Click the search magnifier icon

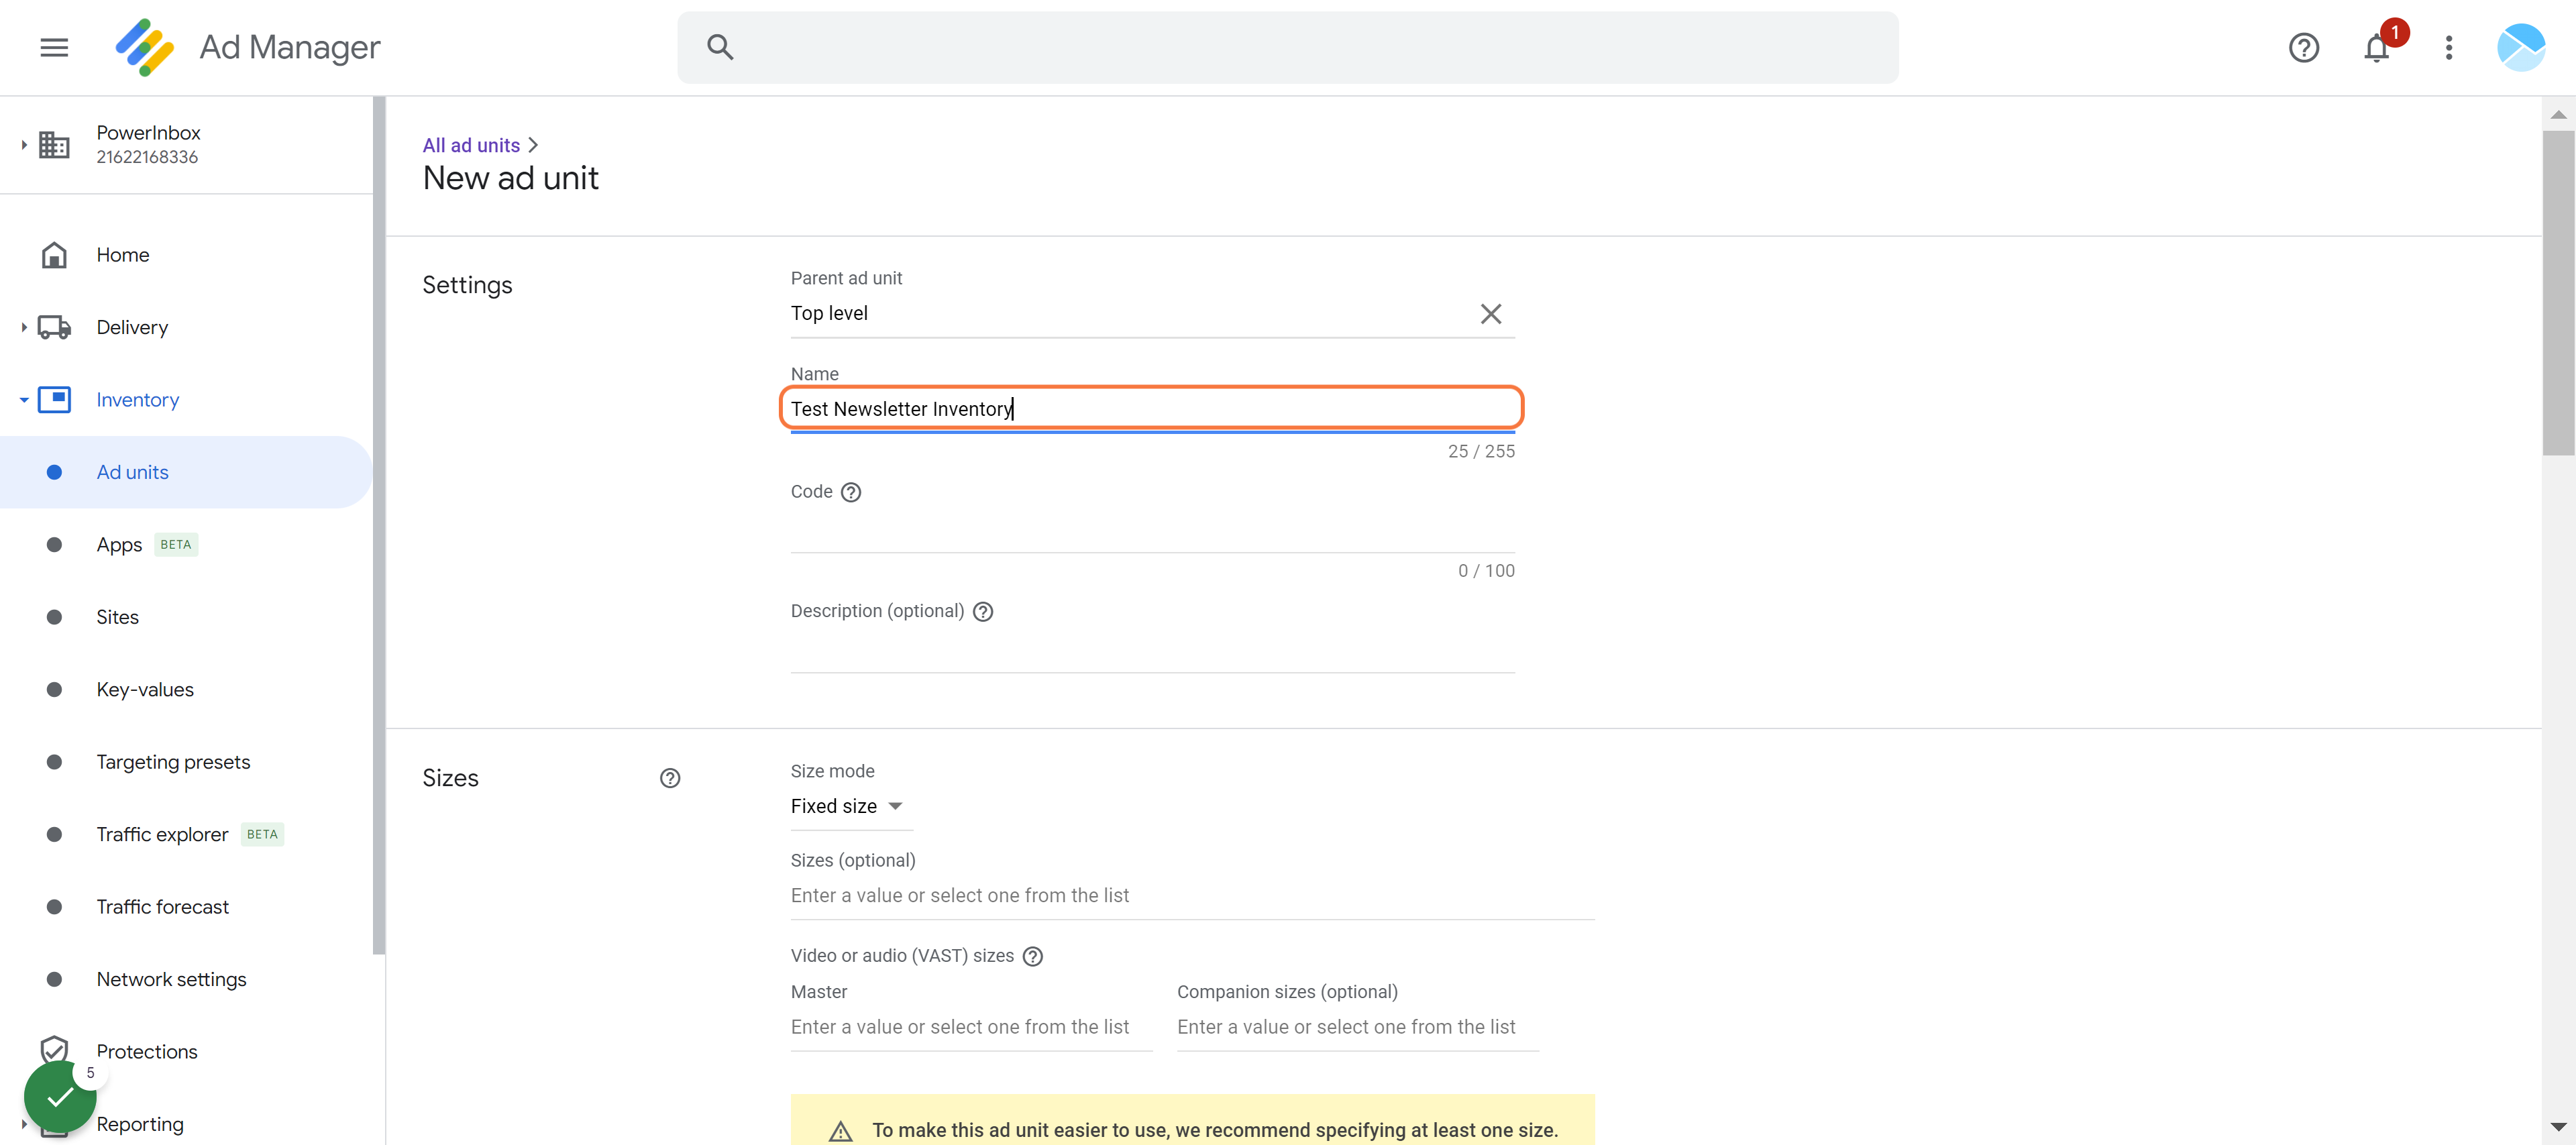pos(720,47)
